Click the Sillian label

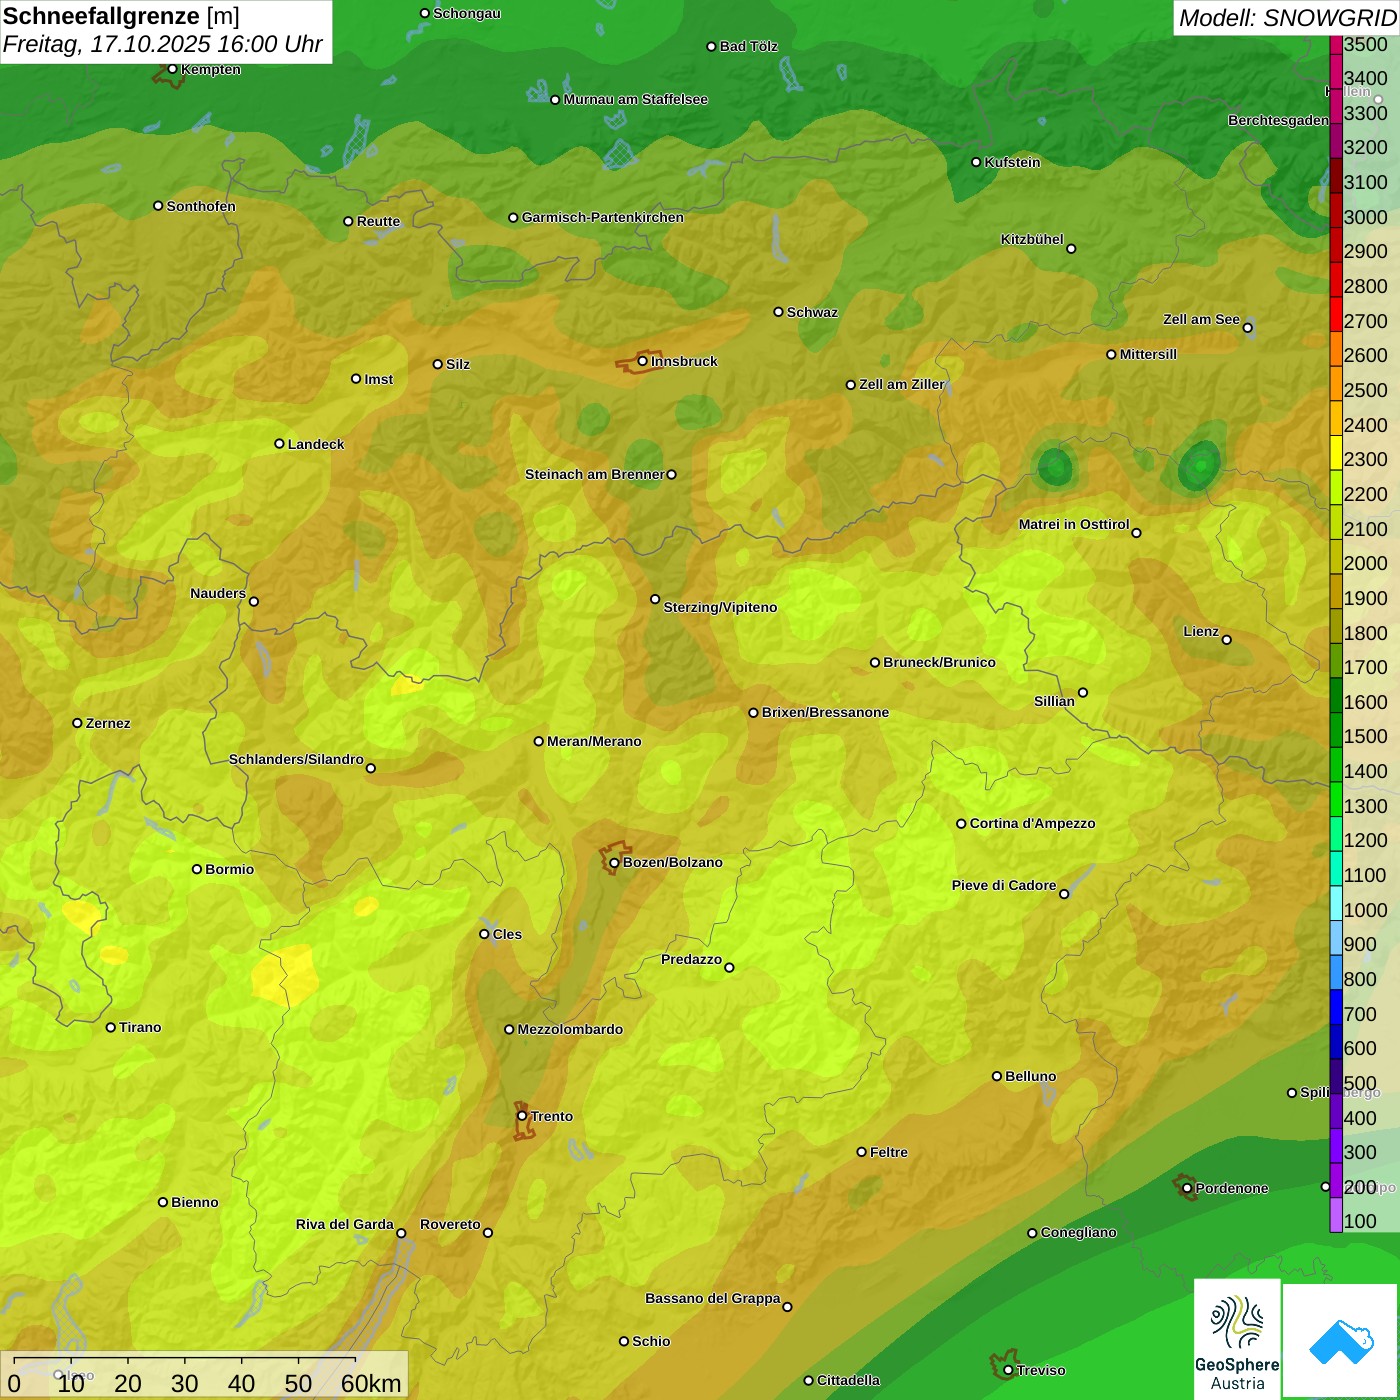1054,701
